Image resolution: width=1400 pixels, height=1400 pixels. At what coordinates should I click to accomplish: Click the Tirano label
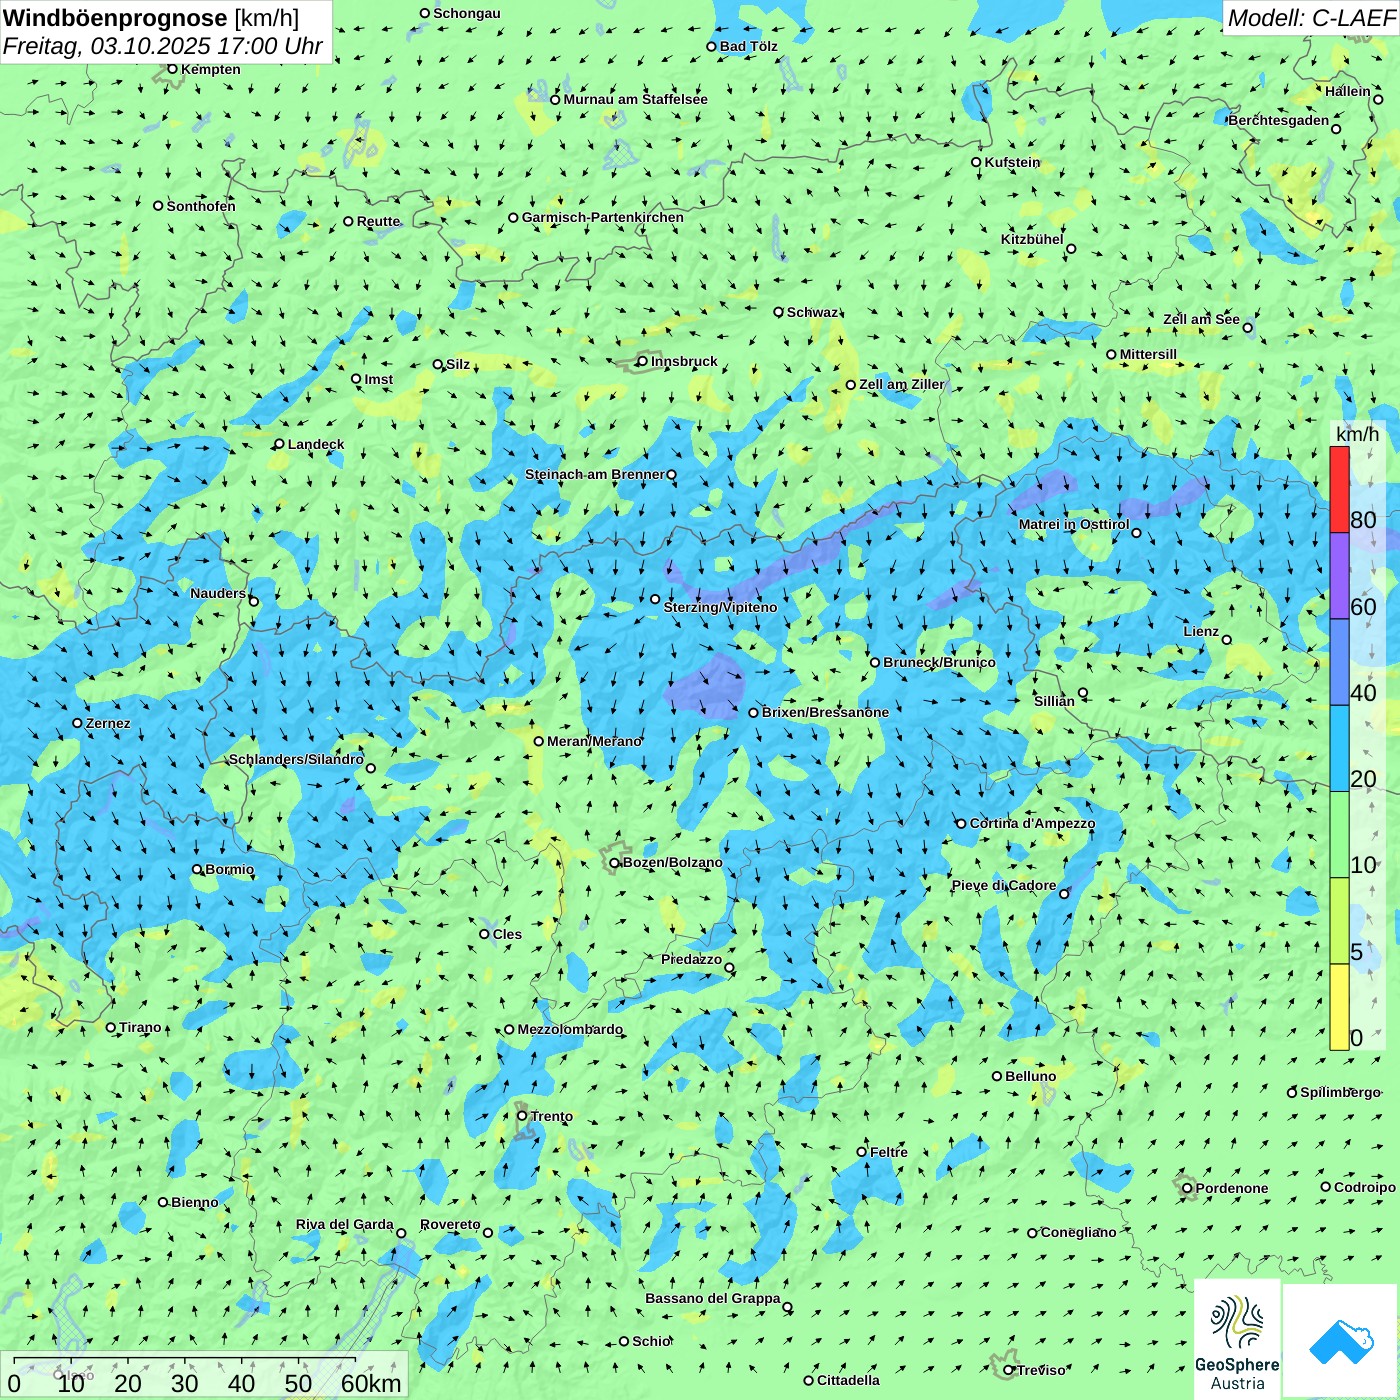point(140,1027)
